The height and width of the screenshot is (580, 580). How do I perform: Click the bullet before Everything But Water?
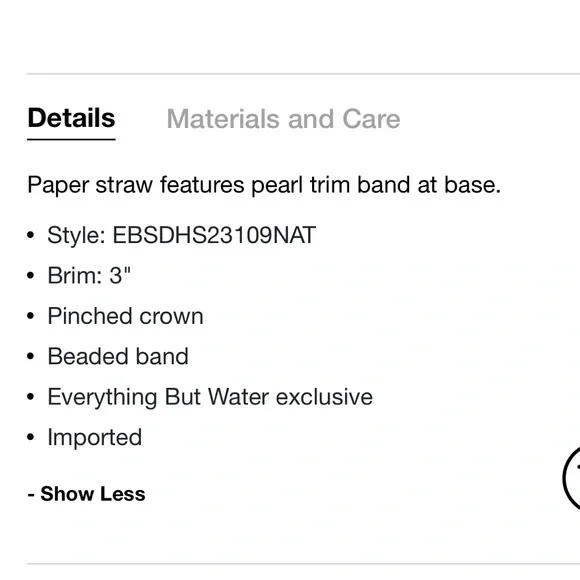point(31,397)
